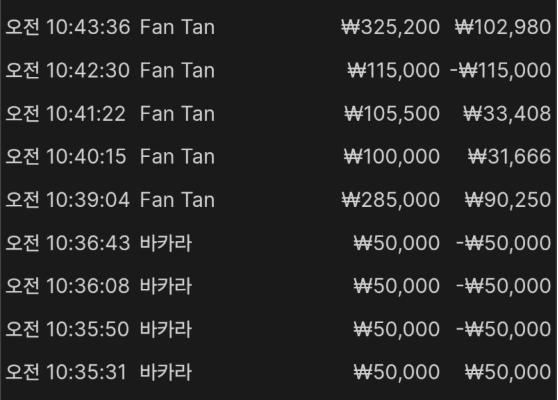
Task: Select the 10:41:22 Fan Tan row
Action: [279, 114]
